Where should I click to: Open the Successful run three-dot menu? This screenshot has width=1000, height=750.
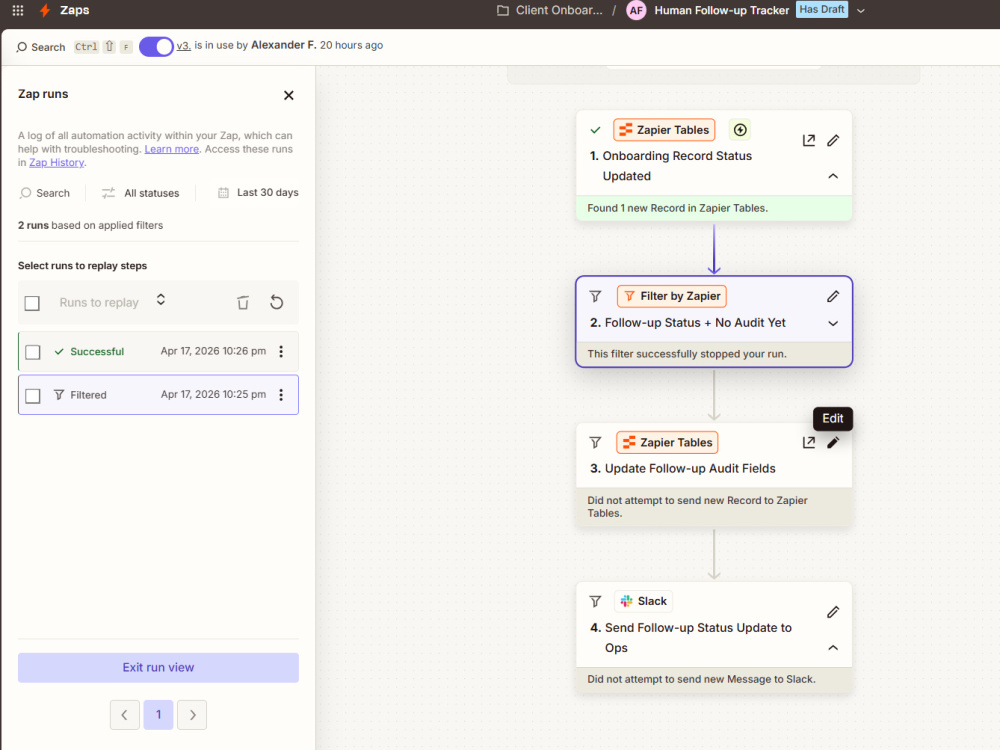(x=281, y=351)
